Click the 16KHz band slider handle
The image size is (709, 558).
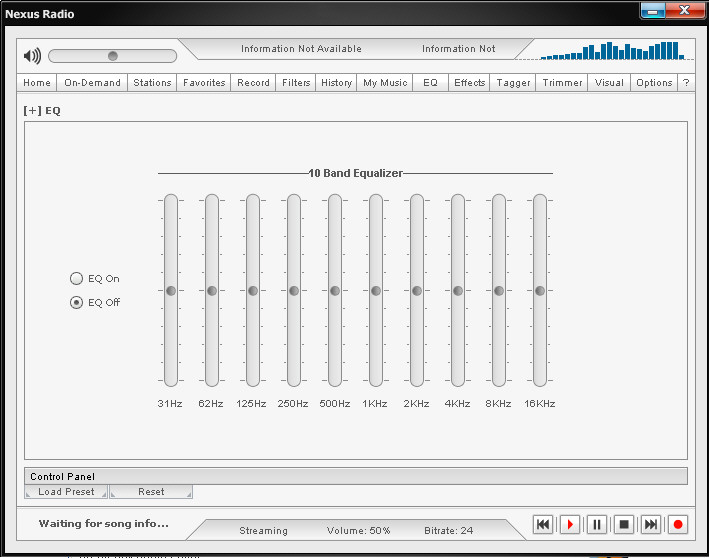click(540, 291)
